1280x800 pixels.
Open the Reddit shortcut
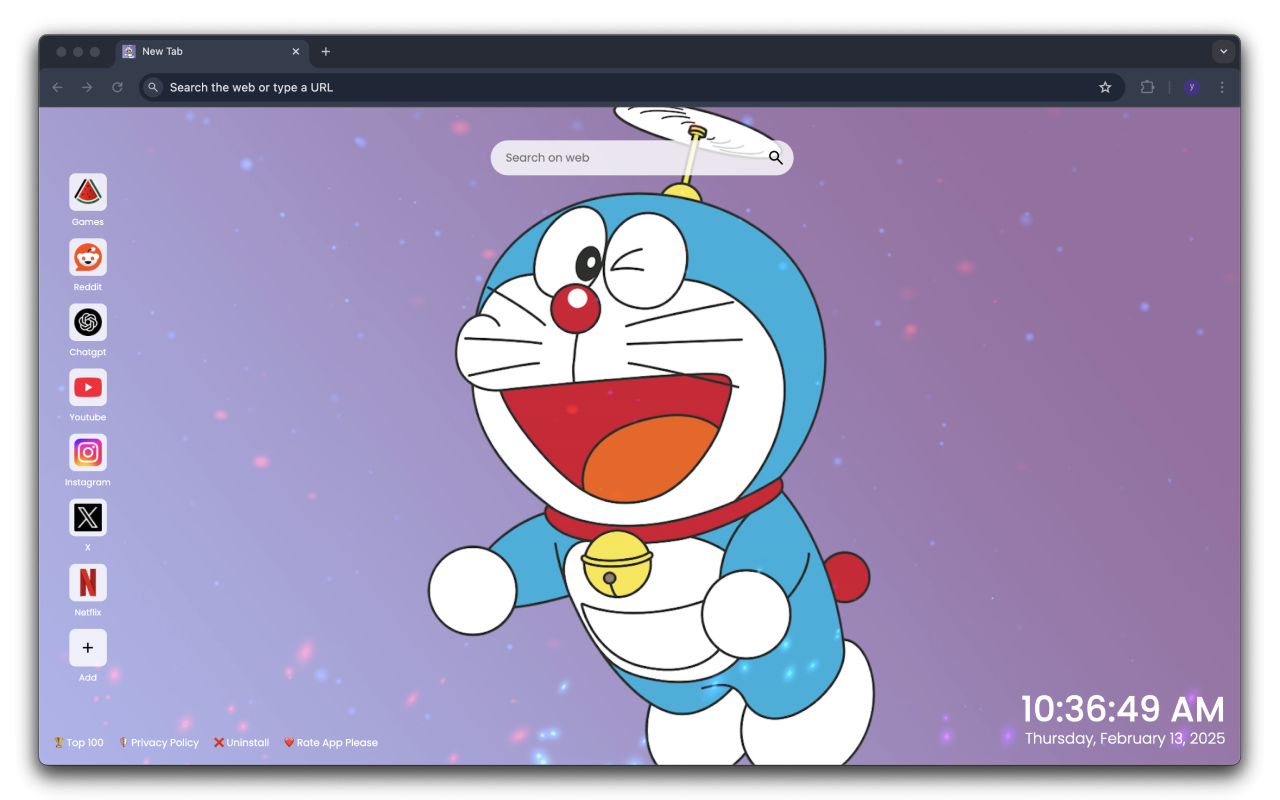(87, 257)
